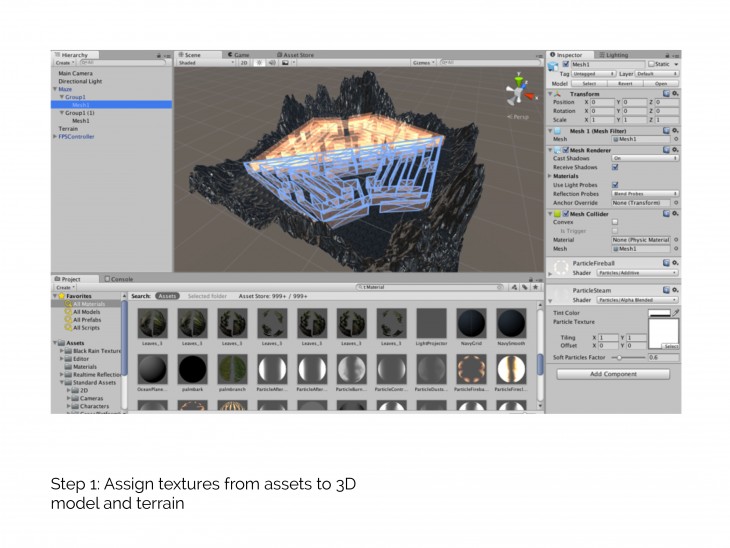Toggle 2D view mode in Scene
The width and height of the screenshot is (730, 548).
(x=244, y=62)
